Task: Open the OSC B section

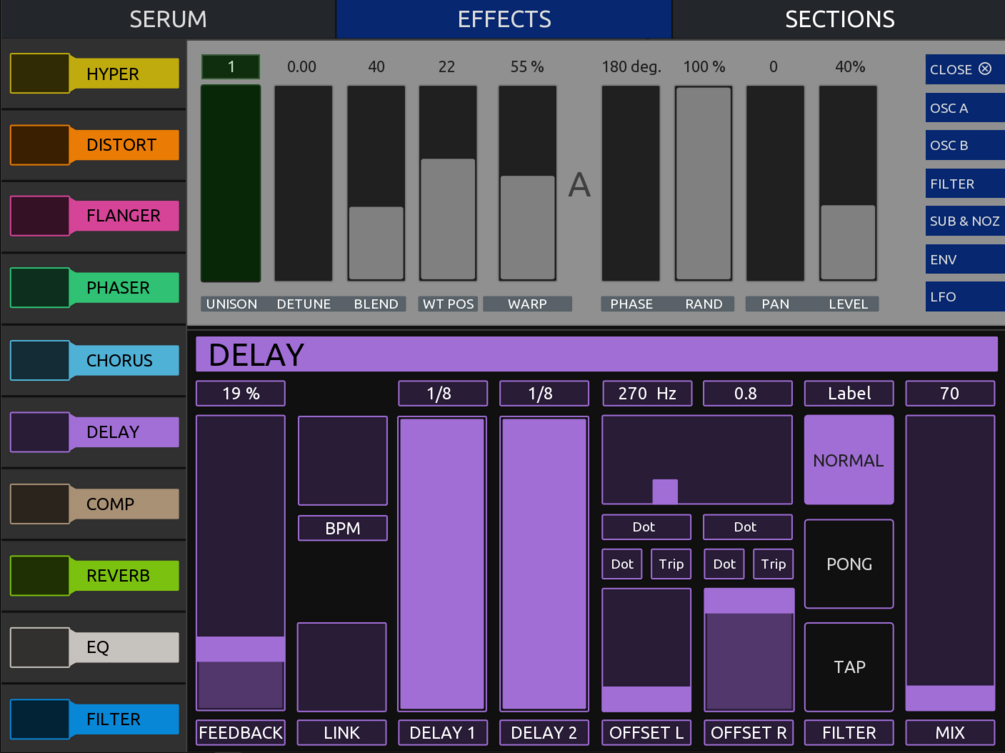Action: tap(965, 145)
